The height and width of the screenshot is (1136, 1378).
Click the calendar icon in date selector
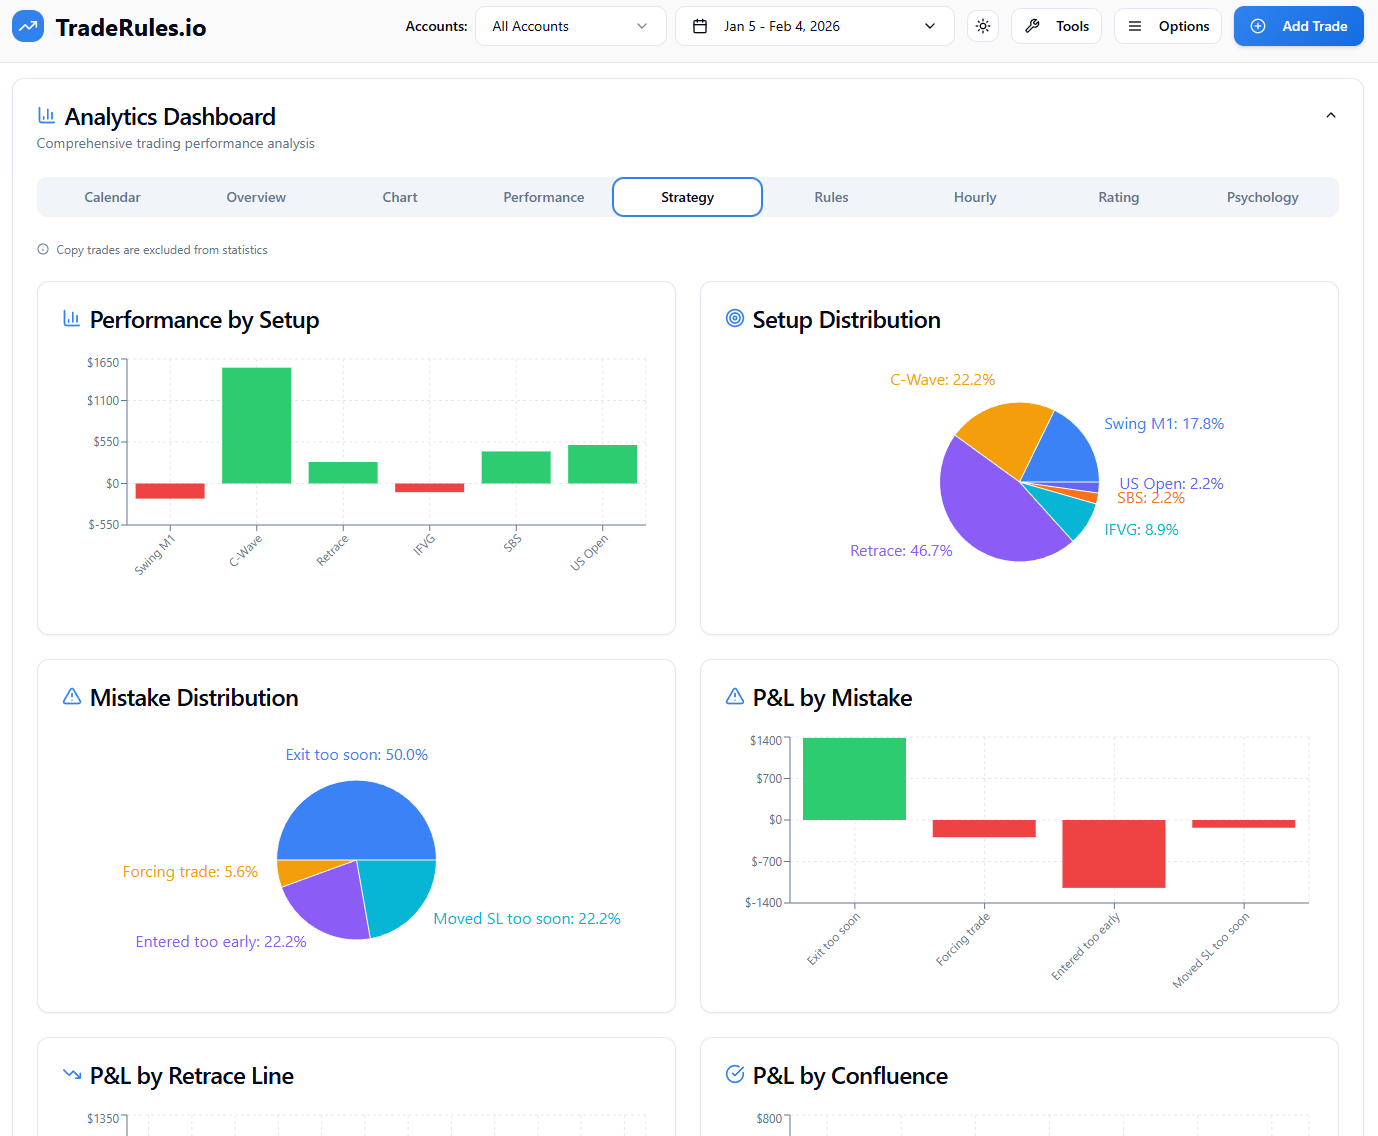tap(700, 26)
